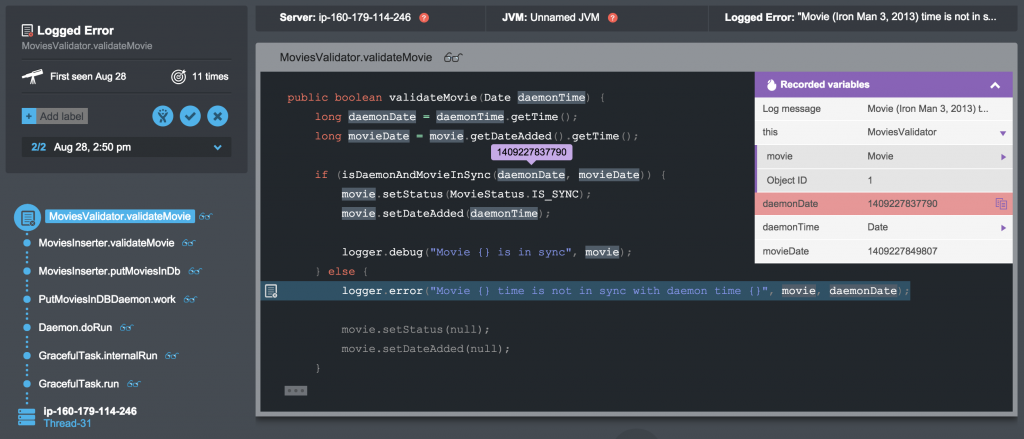
Task: Select PutMoviesInDBDaemon.work stack frame
Action: click(107, 299)
